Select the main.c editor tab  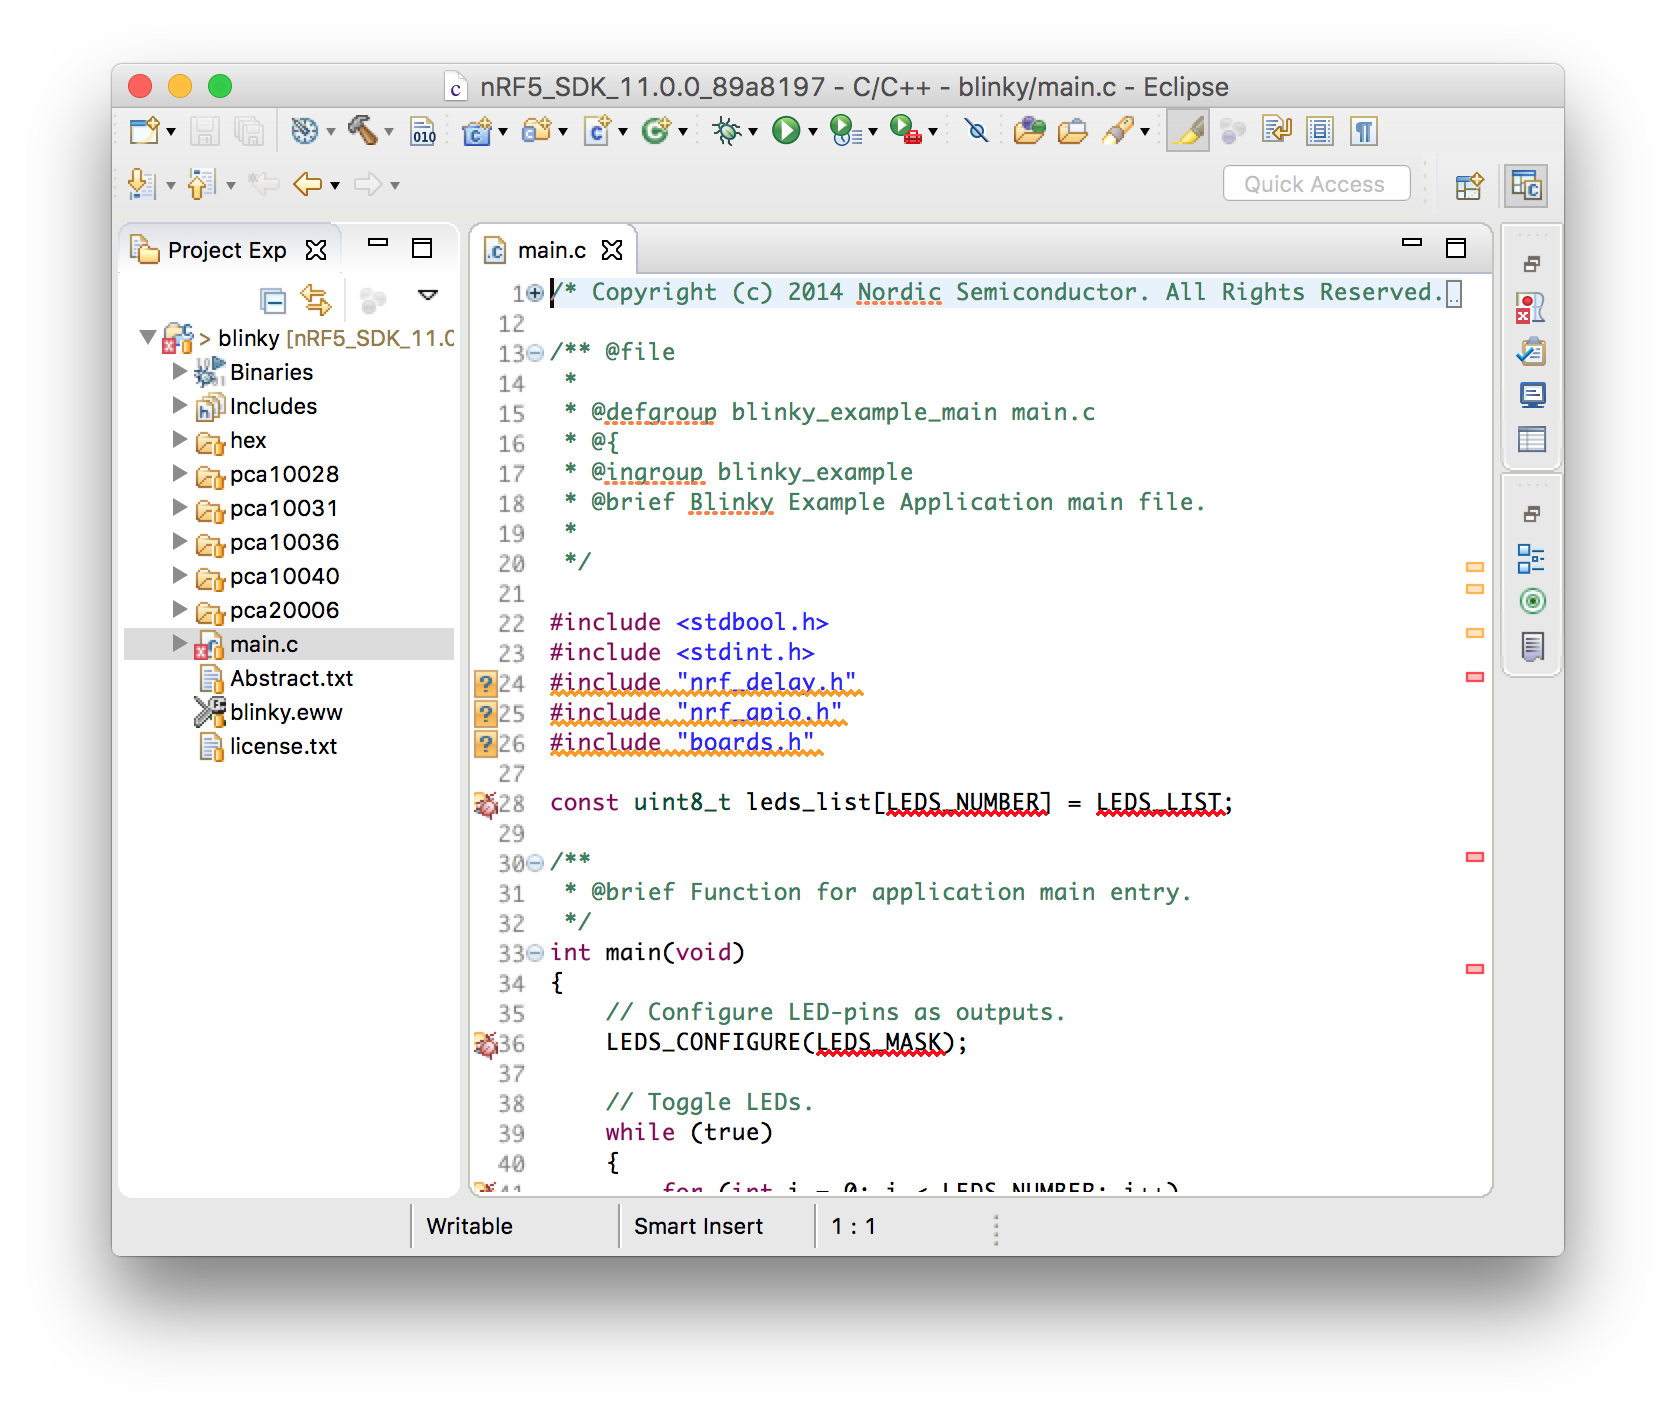point(552,250)
